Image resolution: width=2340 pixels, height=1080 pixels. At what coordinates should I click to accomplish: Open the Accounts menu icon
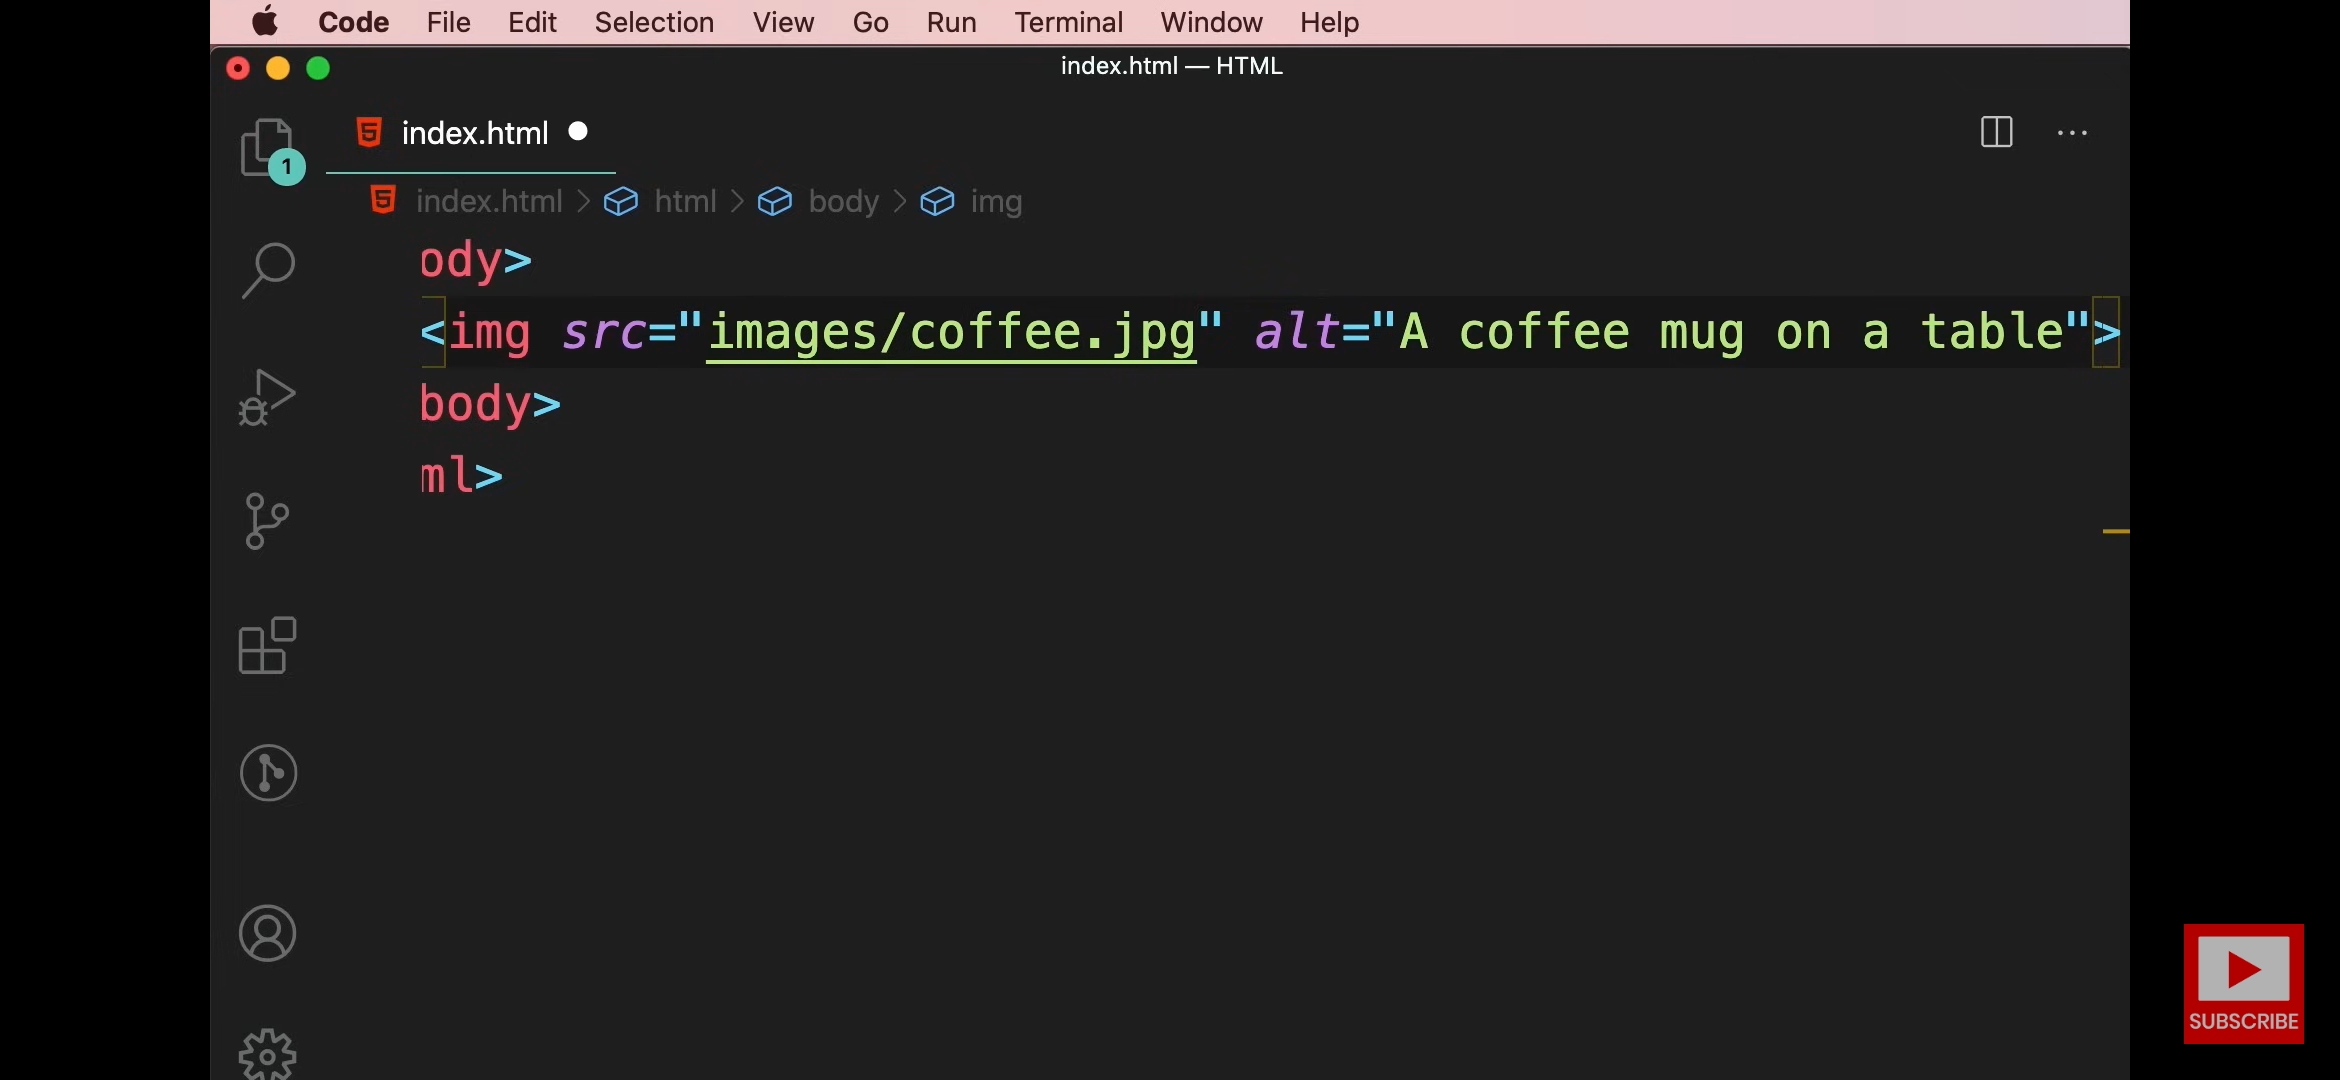(268, 934)
